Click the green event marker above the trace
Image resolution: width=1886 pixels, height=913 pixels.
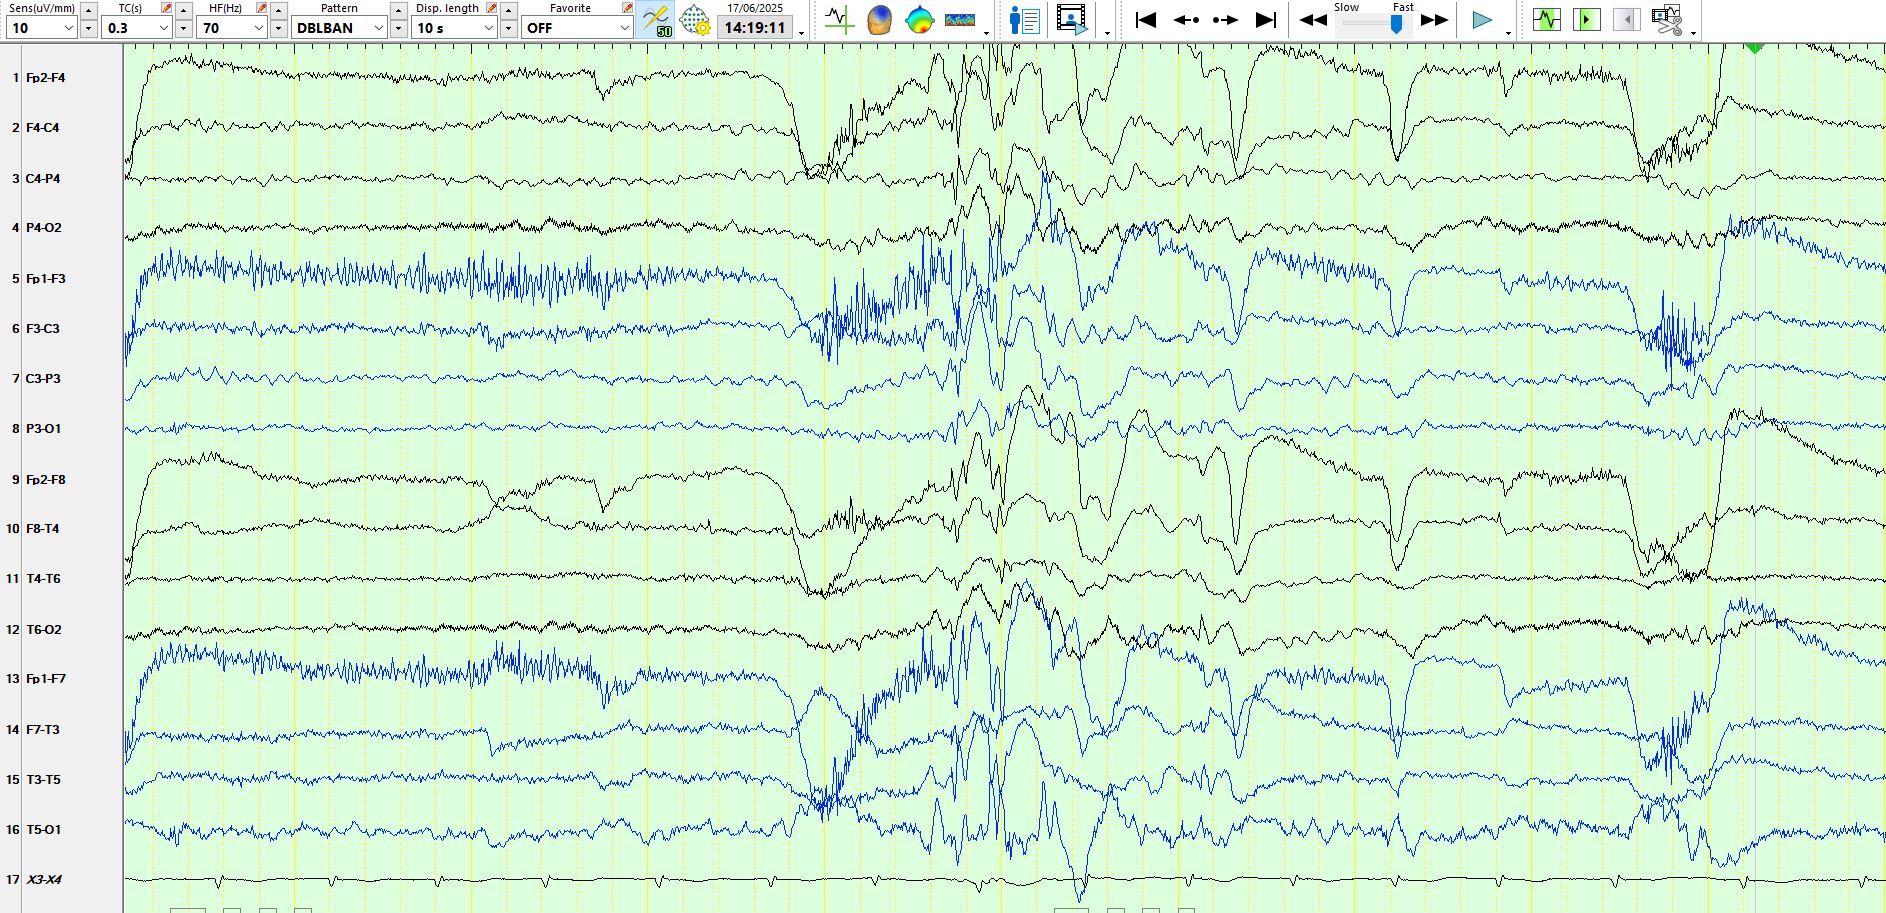(1754, 47)
